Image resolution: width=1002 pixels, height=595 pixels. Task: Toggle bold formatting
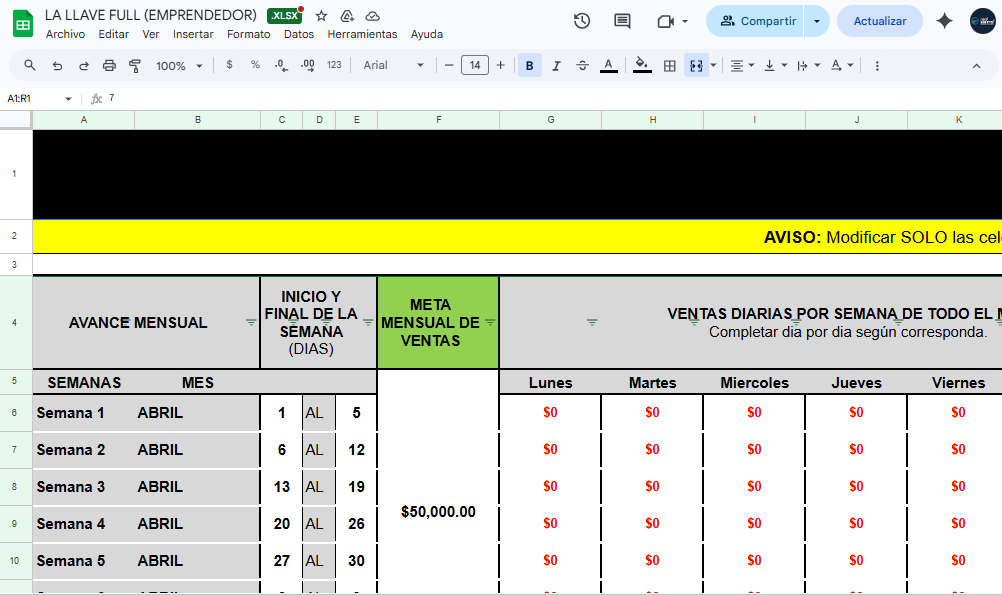click(x=529, y=65)
